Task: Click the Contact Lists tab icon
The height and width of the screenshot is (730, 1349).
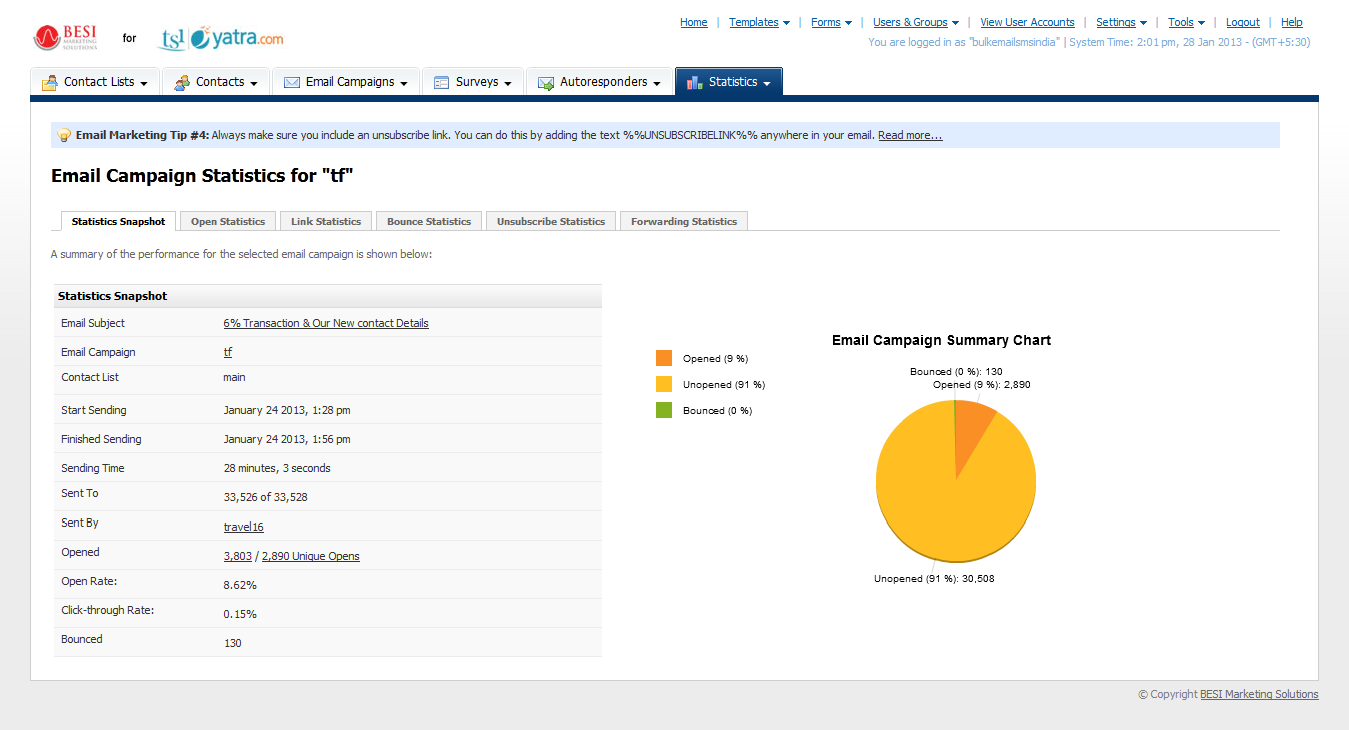Action: coord(49,83)
